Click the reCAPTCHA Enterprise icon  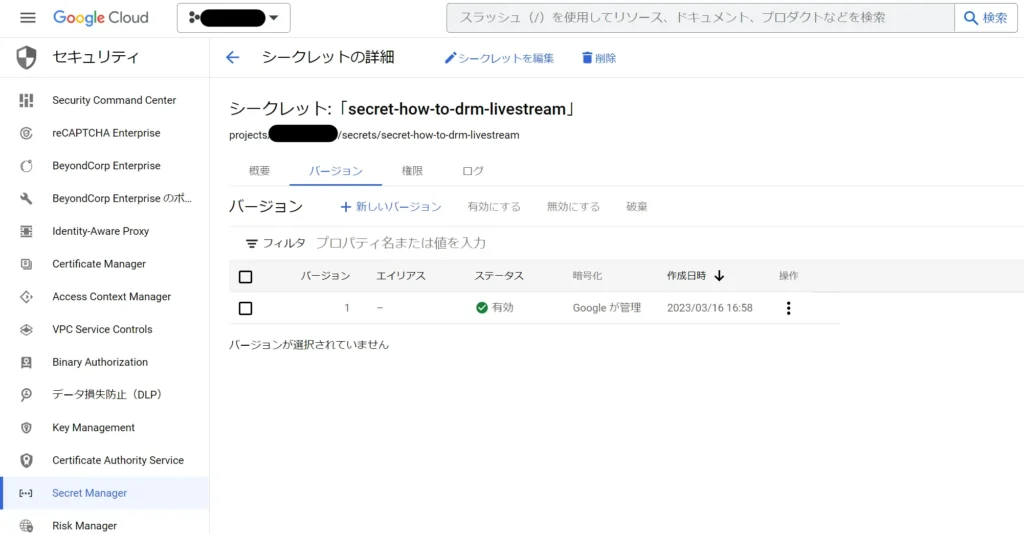pyautogui.click(x=26, y=133)
